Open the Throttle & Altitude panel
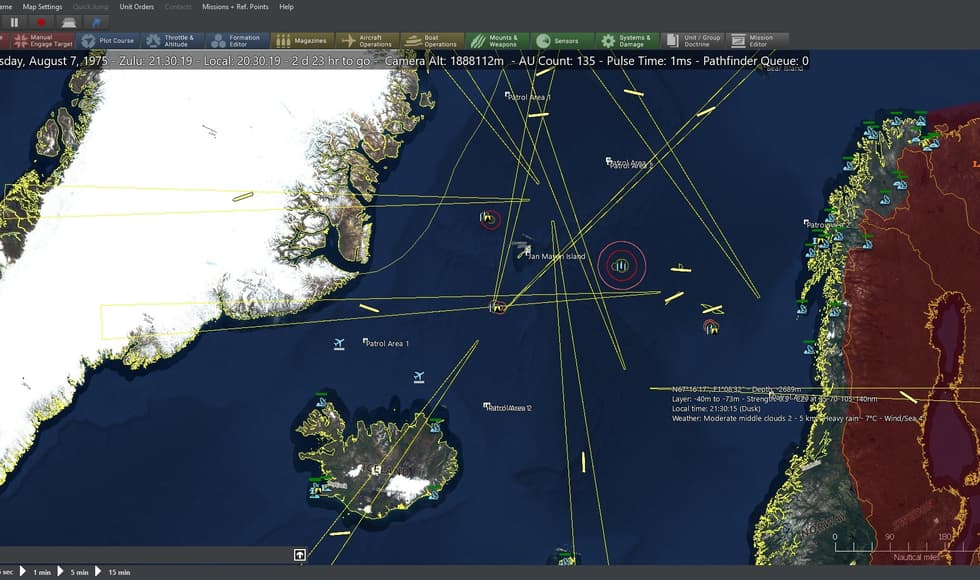 tap(172, 41)
